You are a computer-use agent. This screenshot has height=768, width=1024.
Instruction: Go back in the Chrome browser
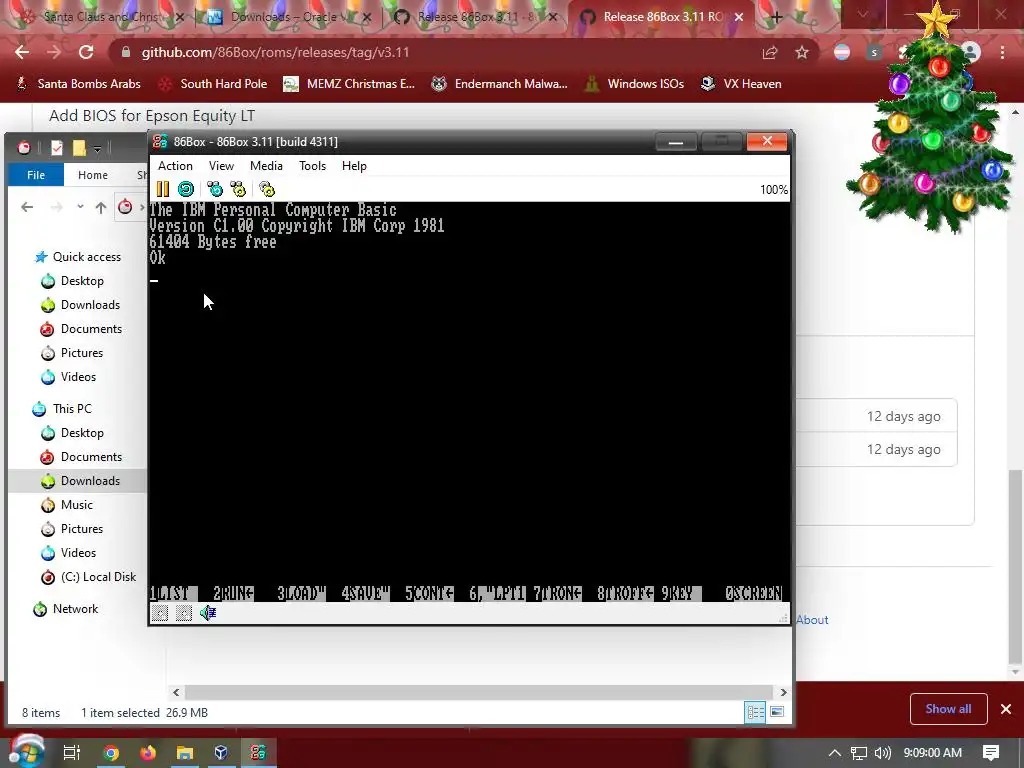pos(22,52)
